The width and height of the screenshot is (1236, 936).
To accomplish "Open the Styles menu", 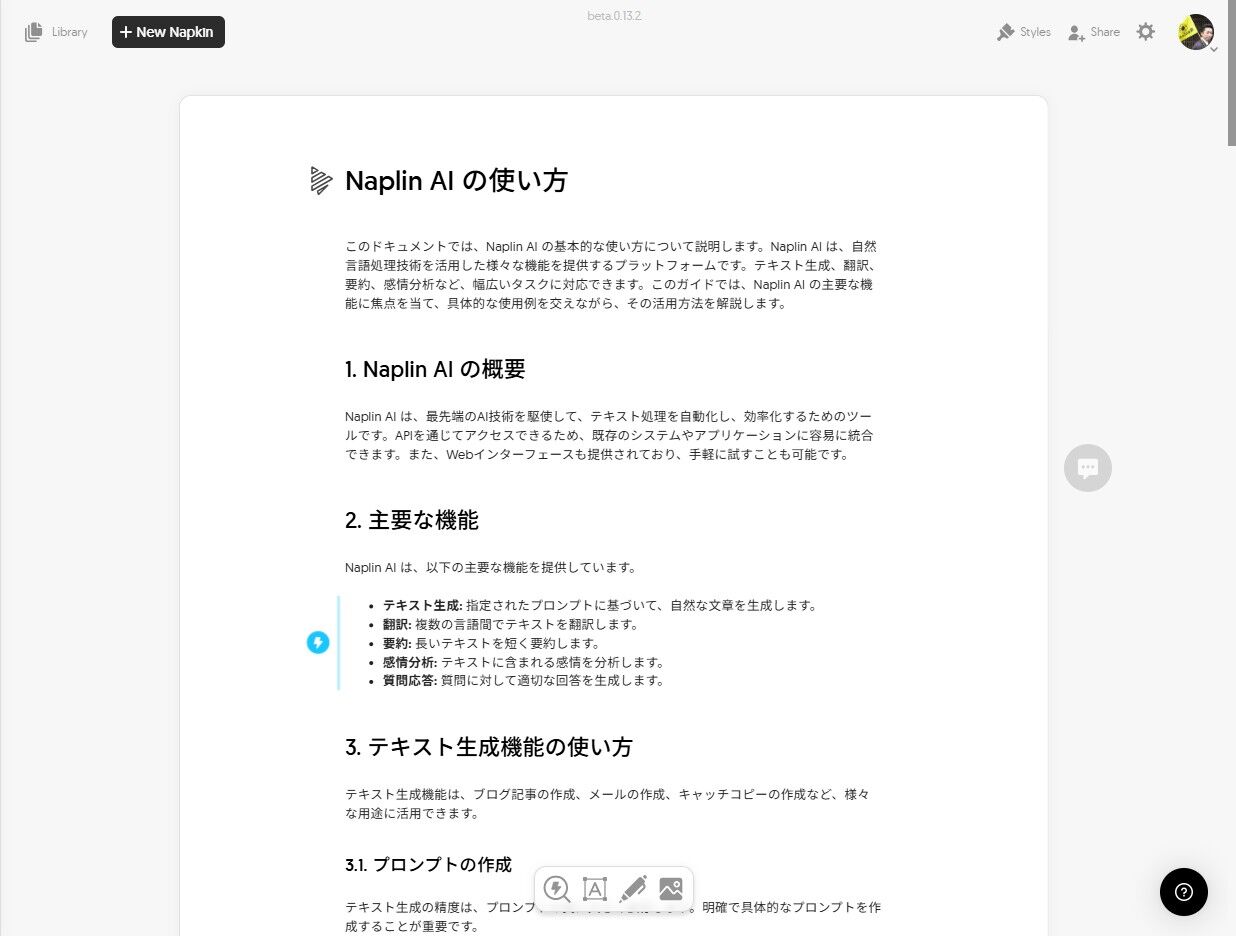I will coord(1023,32).
